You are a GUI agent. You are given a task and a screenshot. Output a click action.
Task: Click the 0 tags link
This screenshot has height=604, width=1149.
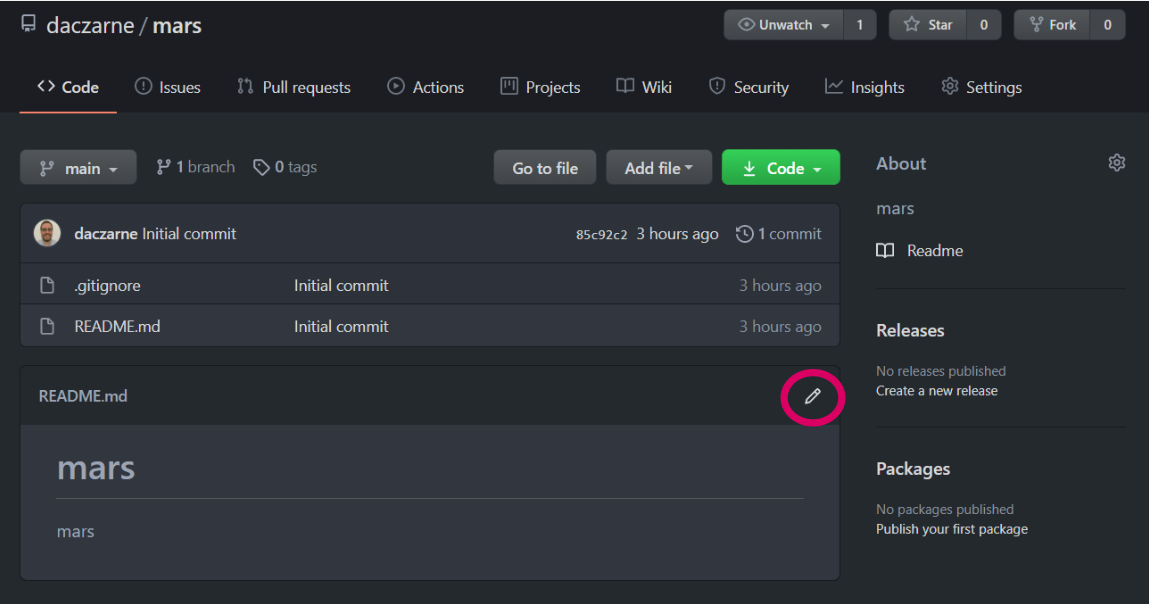coord(285,167)
